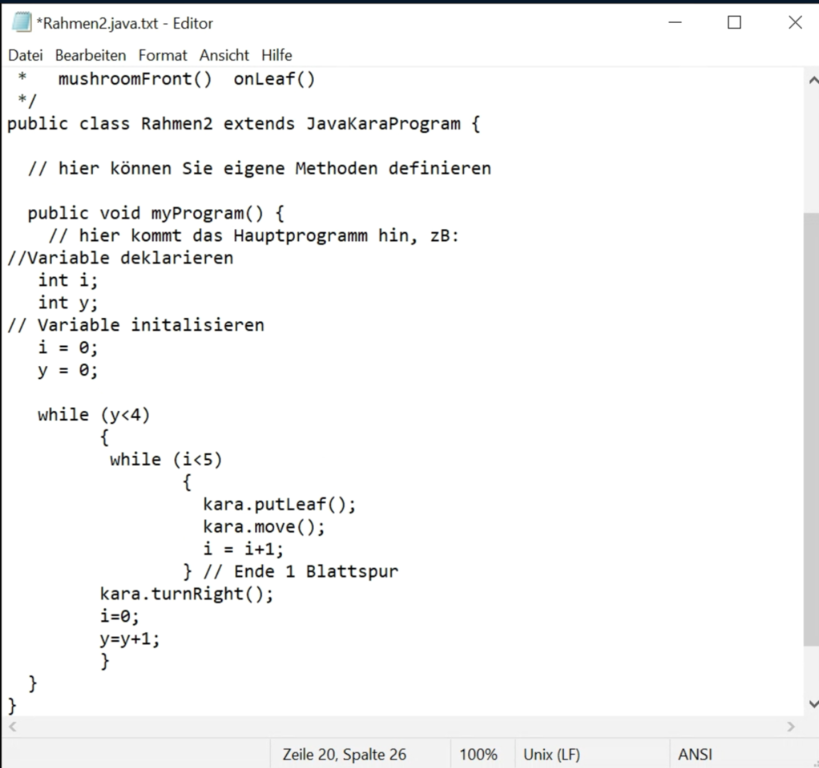Click the Unix (LF) line ending indicator
Image resolution: width=819 pixels, height=768 pixels.
click(551, 754)
